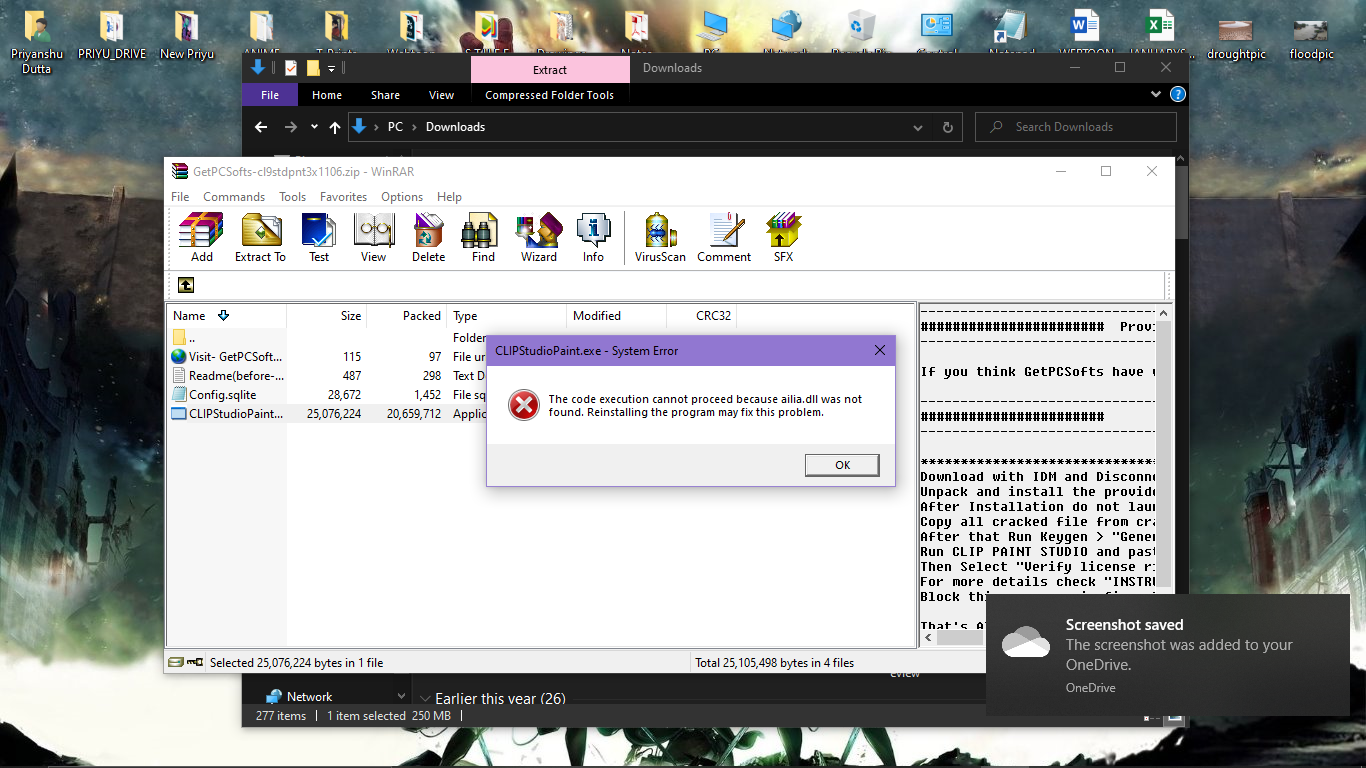Image resolution: width=1366 pixels, height=768 pixels.
Task: Open the Explorer File tab
Action: pyautogui.click(x=270, y=95)
